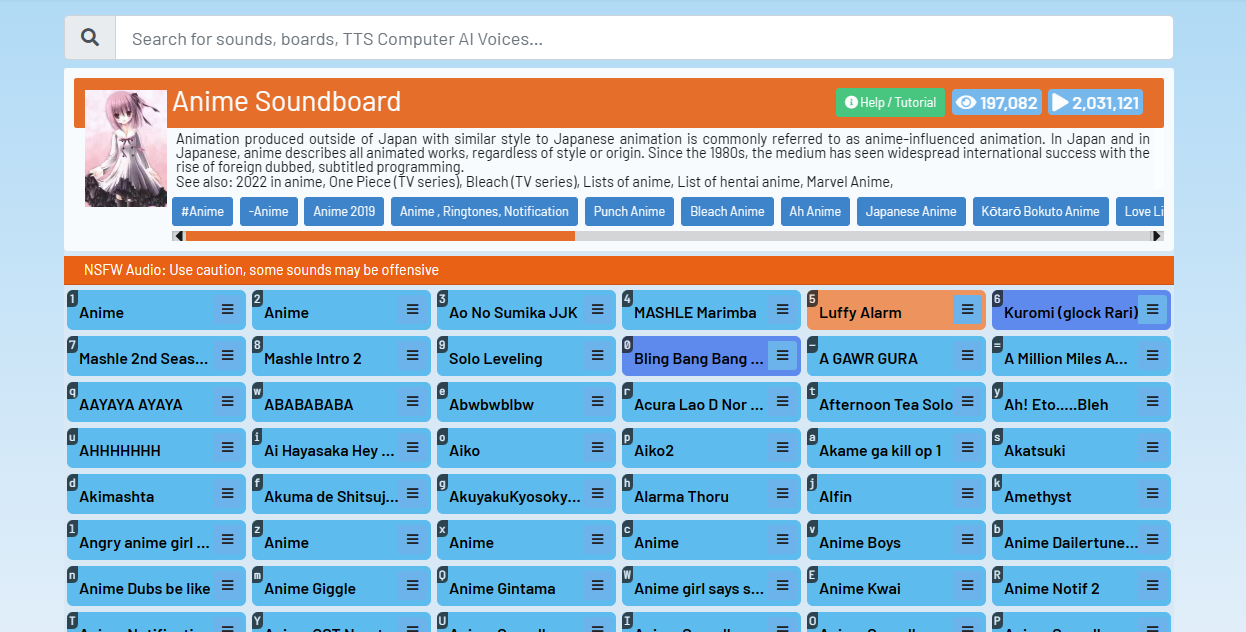The width and height of the screenshot is (1246, 632).
Task: Play the MASHLE Marimba sound
Action: tap(695, 312)
